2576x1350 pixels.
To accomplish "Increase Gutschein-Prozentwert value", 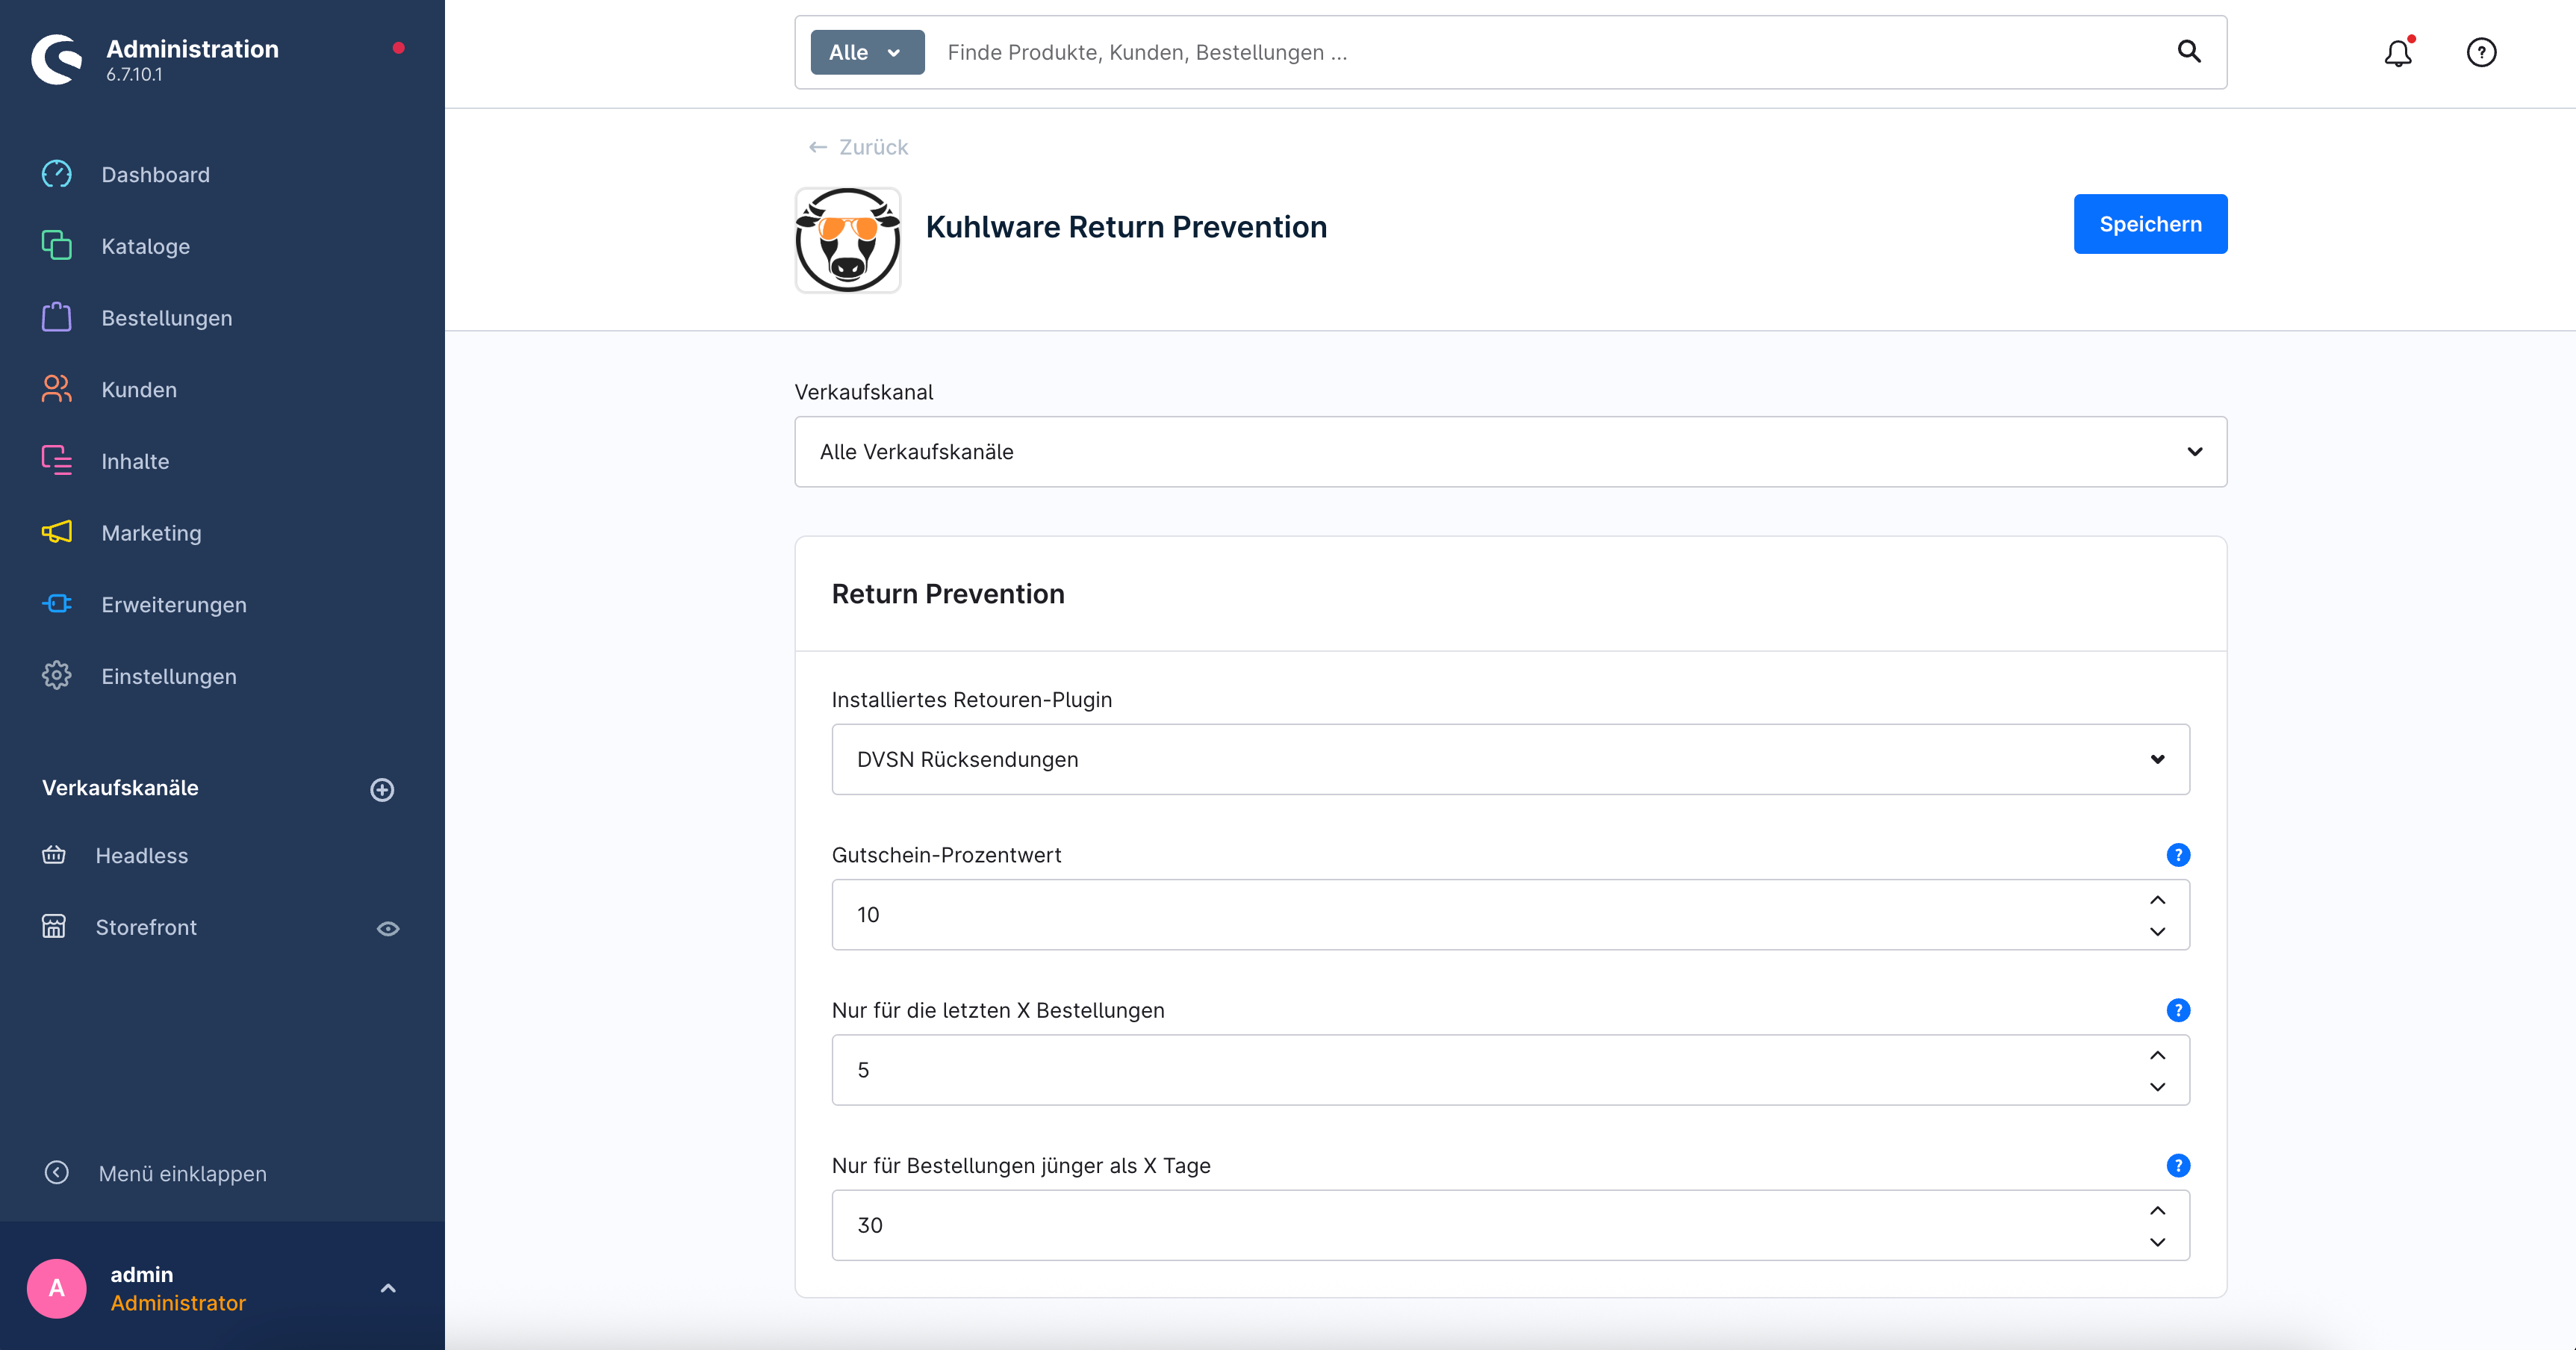I will [2158, 900].
